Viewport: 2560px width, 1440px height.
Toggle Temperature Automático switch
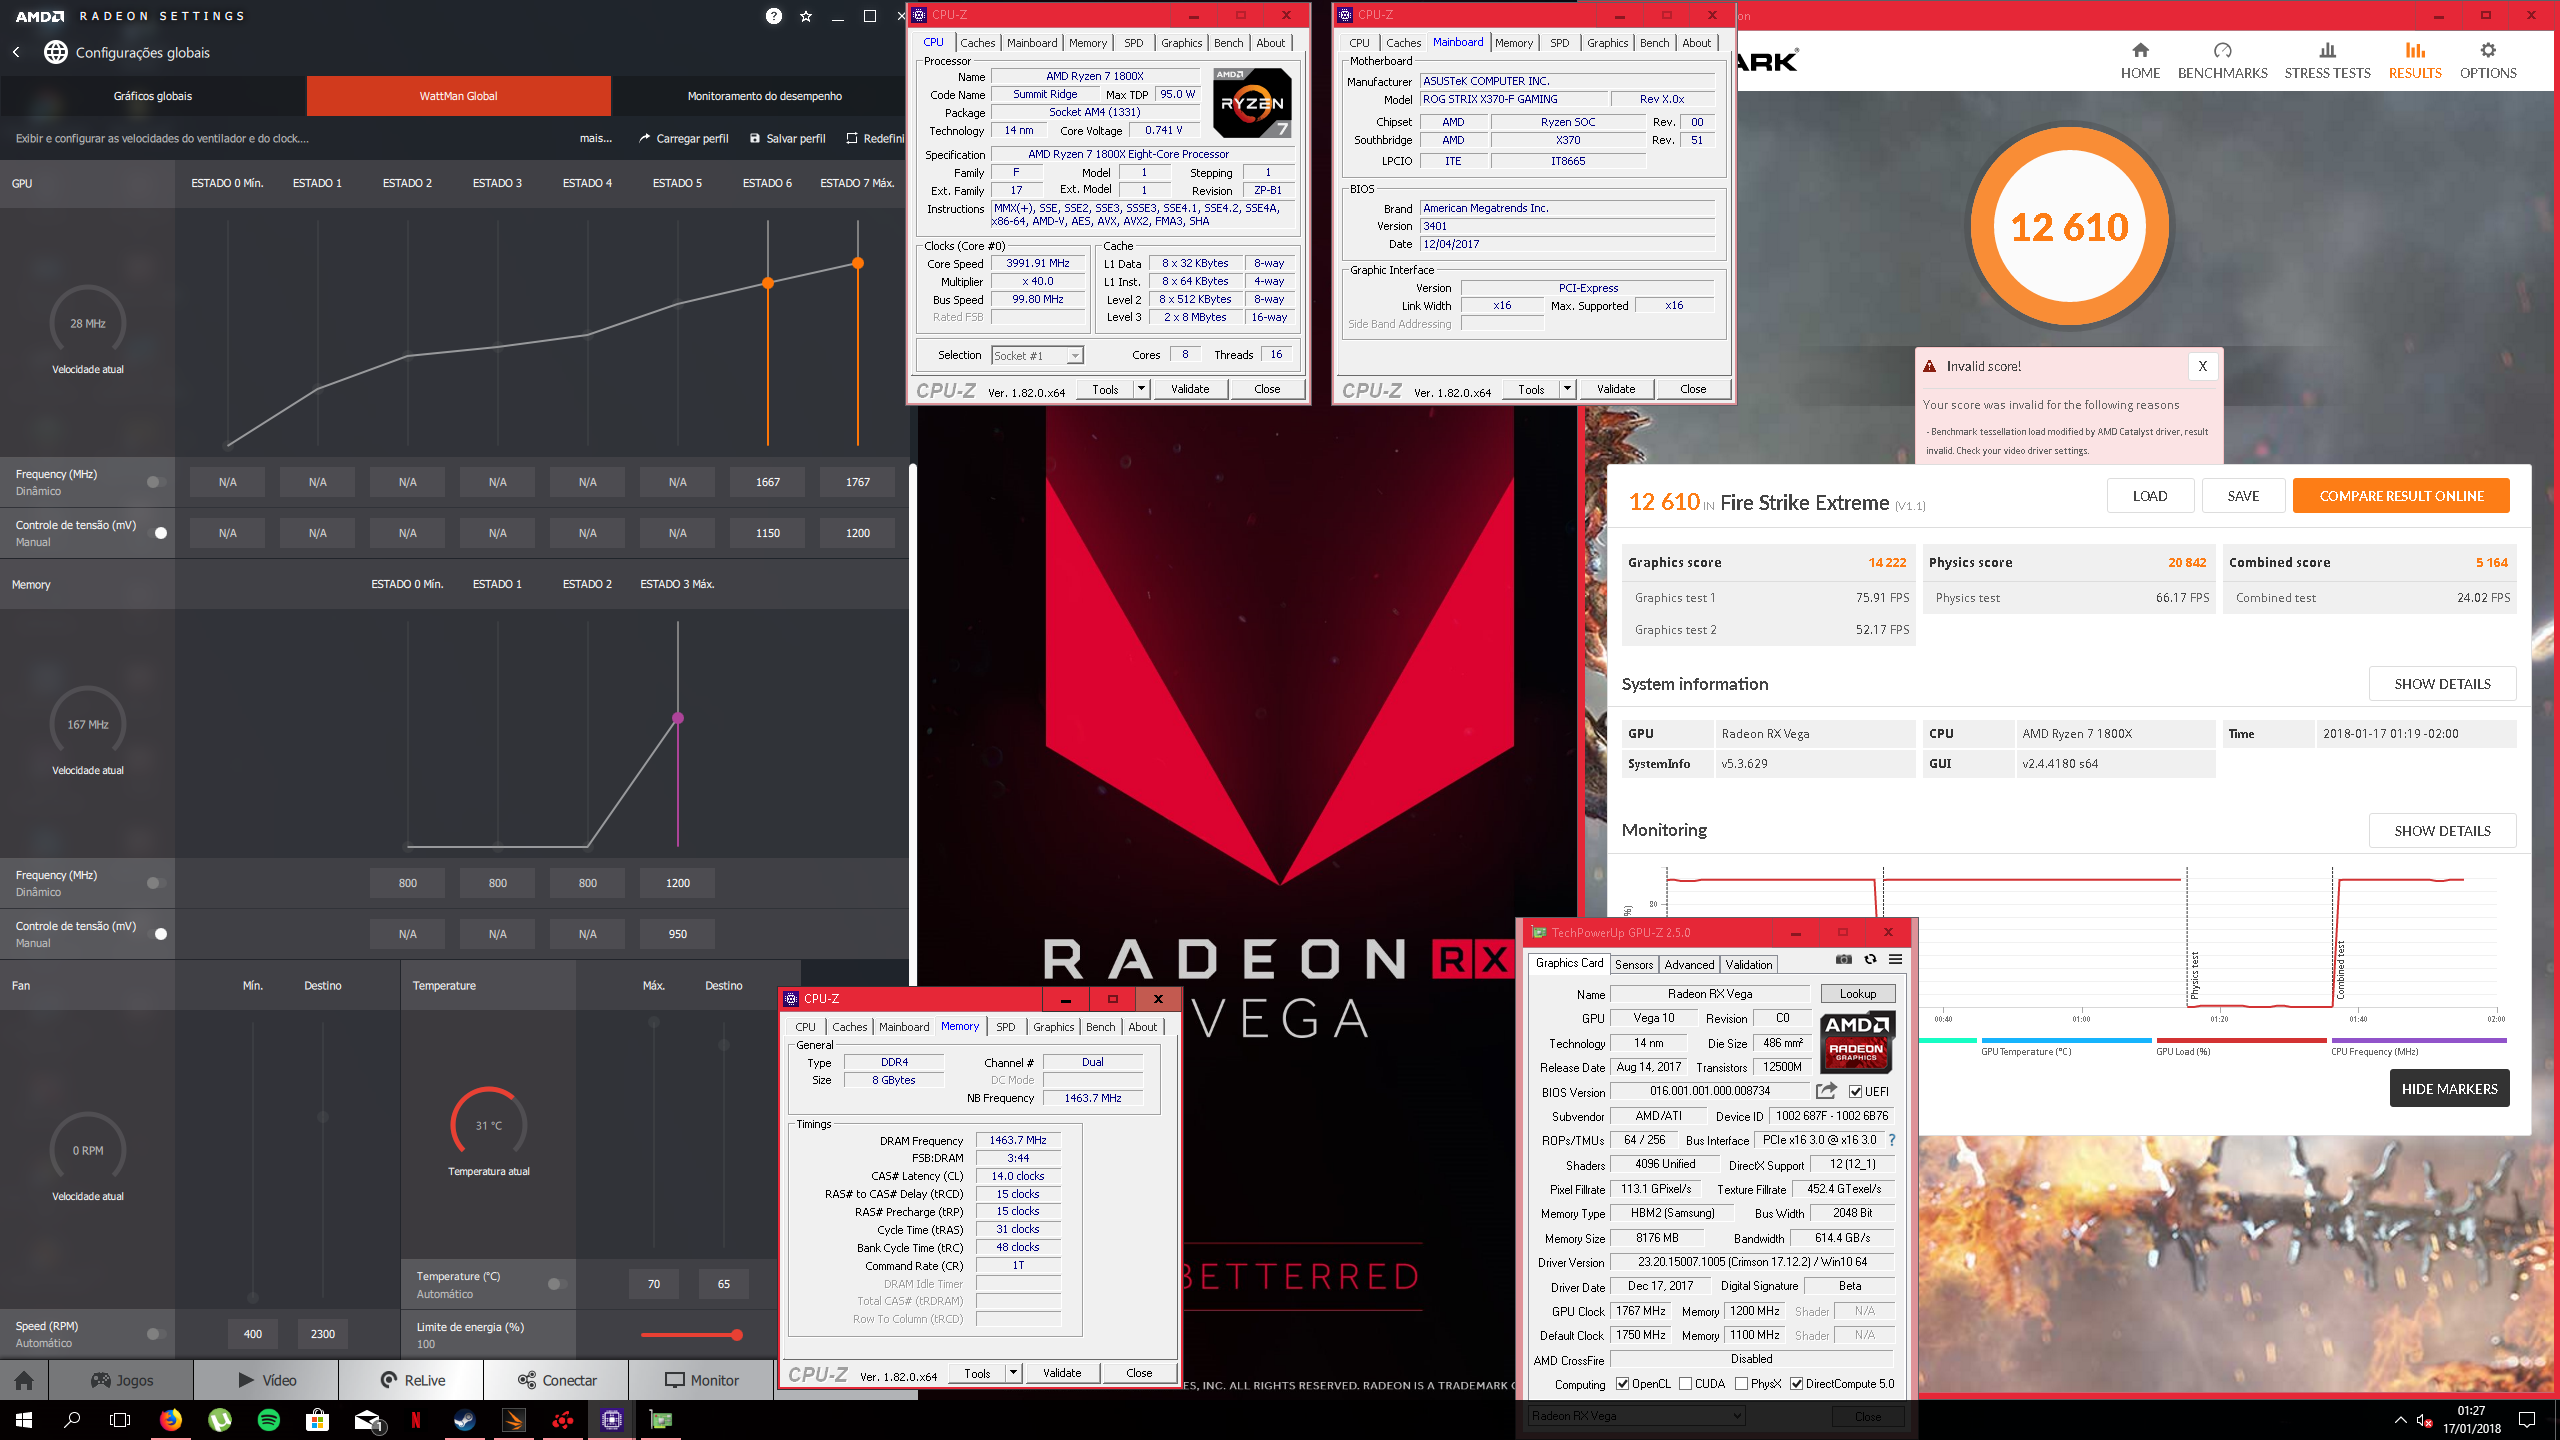(557, 1284)
